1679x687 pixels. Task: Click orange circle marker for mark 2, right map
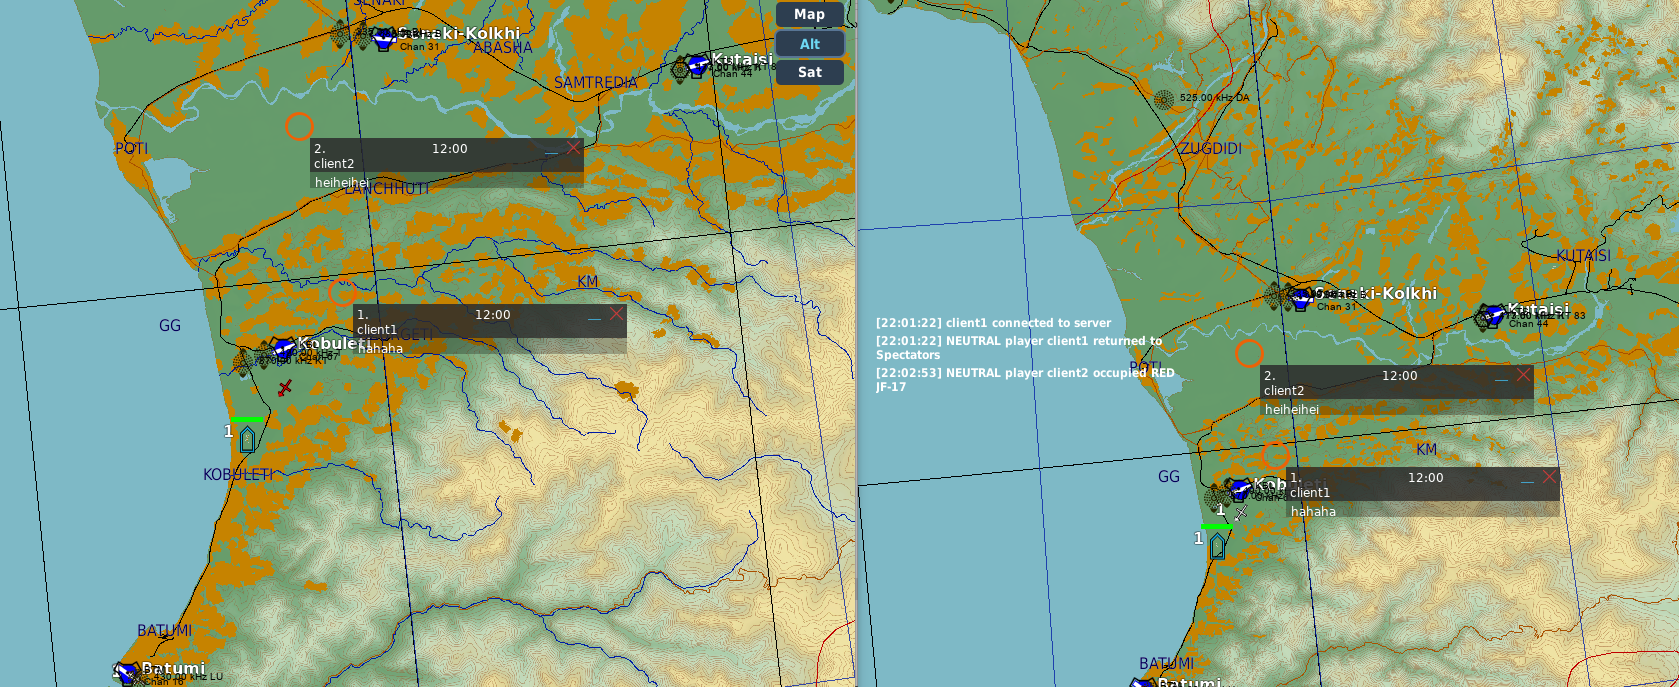1249,353
